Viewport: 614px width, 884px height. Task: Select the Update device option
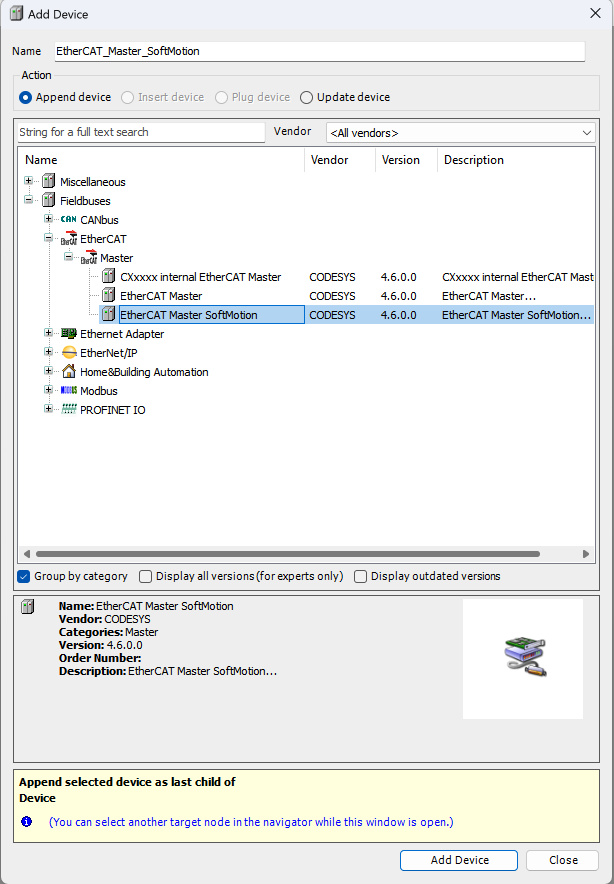[x=345, y=97]
